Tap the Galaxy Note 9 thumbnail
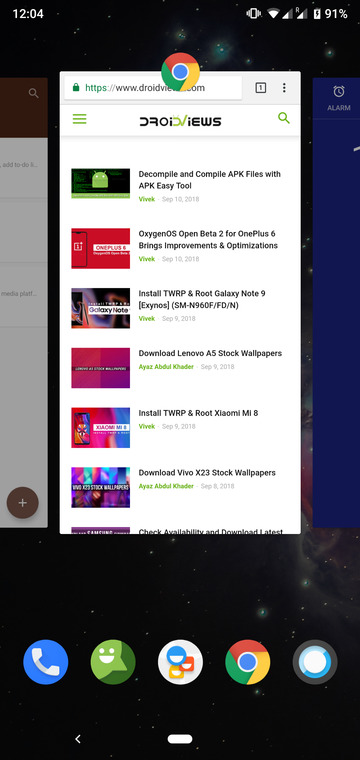This screenshot has width=360, height=760. coord(100,308)
